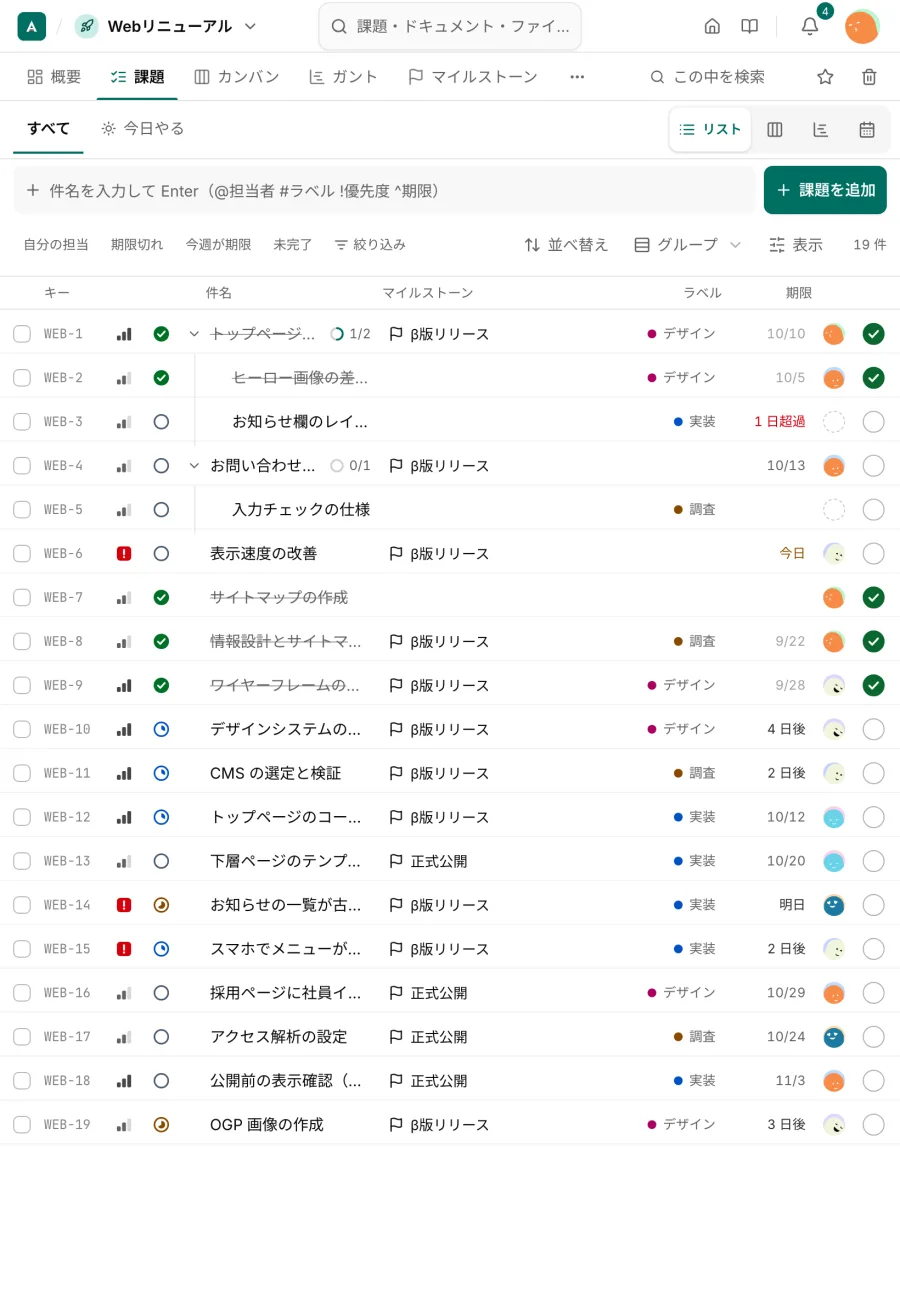Click urgent priority icon of WEB-14
Viewport: 900px width, 1296px height.
(124, 905)
